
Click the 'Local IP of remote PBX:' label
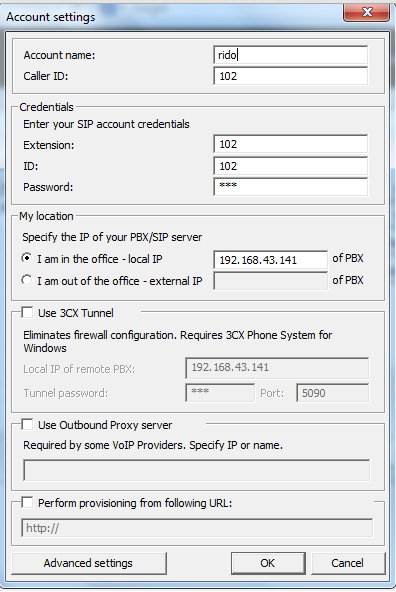pos(79,369)
